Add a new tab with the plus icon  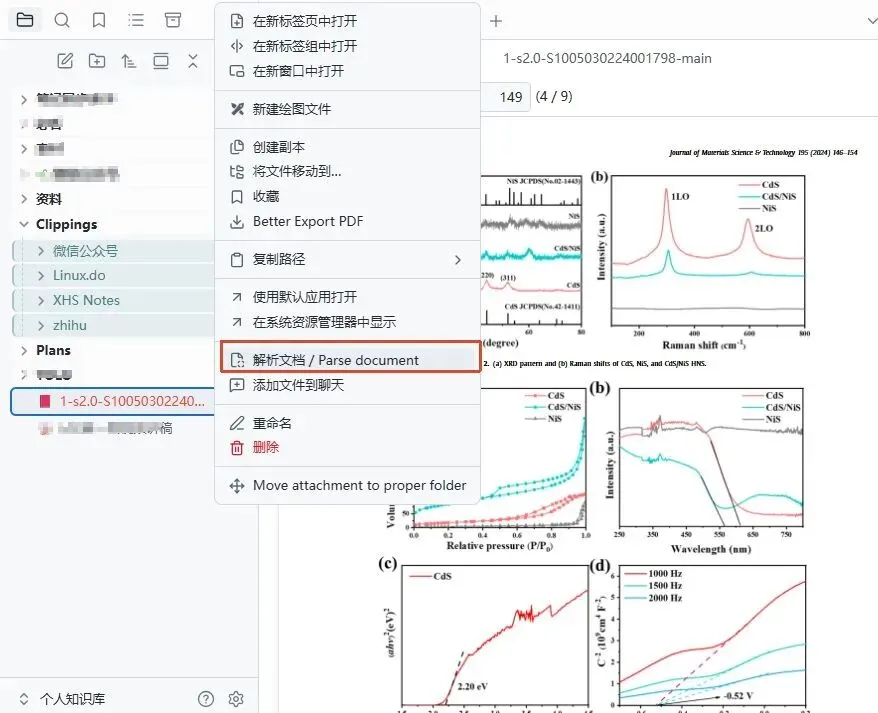(496, 21)
